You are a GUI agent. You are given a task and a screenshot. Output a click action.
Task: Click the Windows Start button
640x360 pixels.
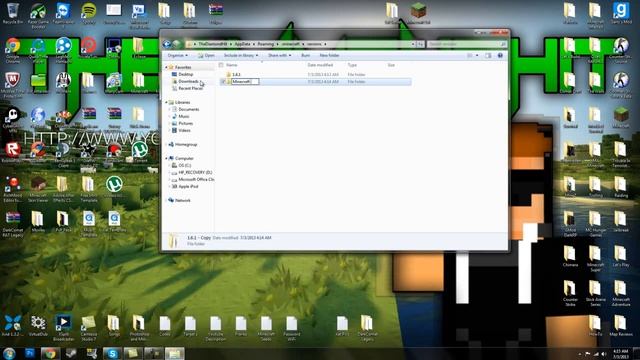[x=9, y=353]
